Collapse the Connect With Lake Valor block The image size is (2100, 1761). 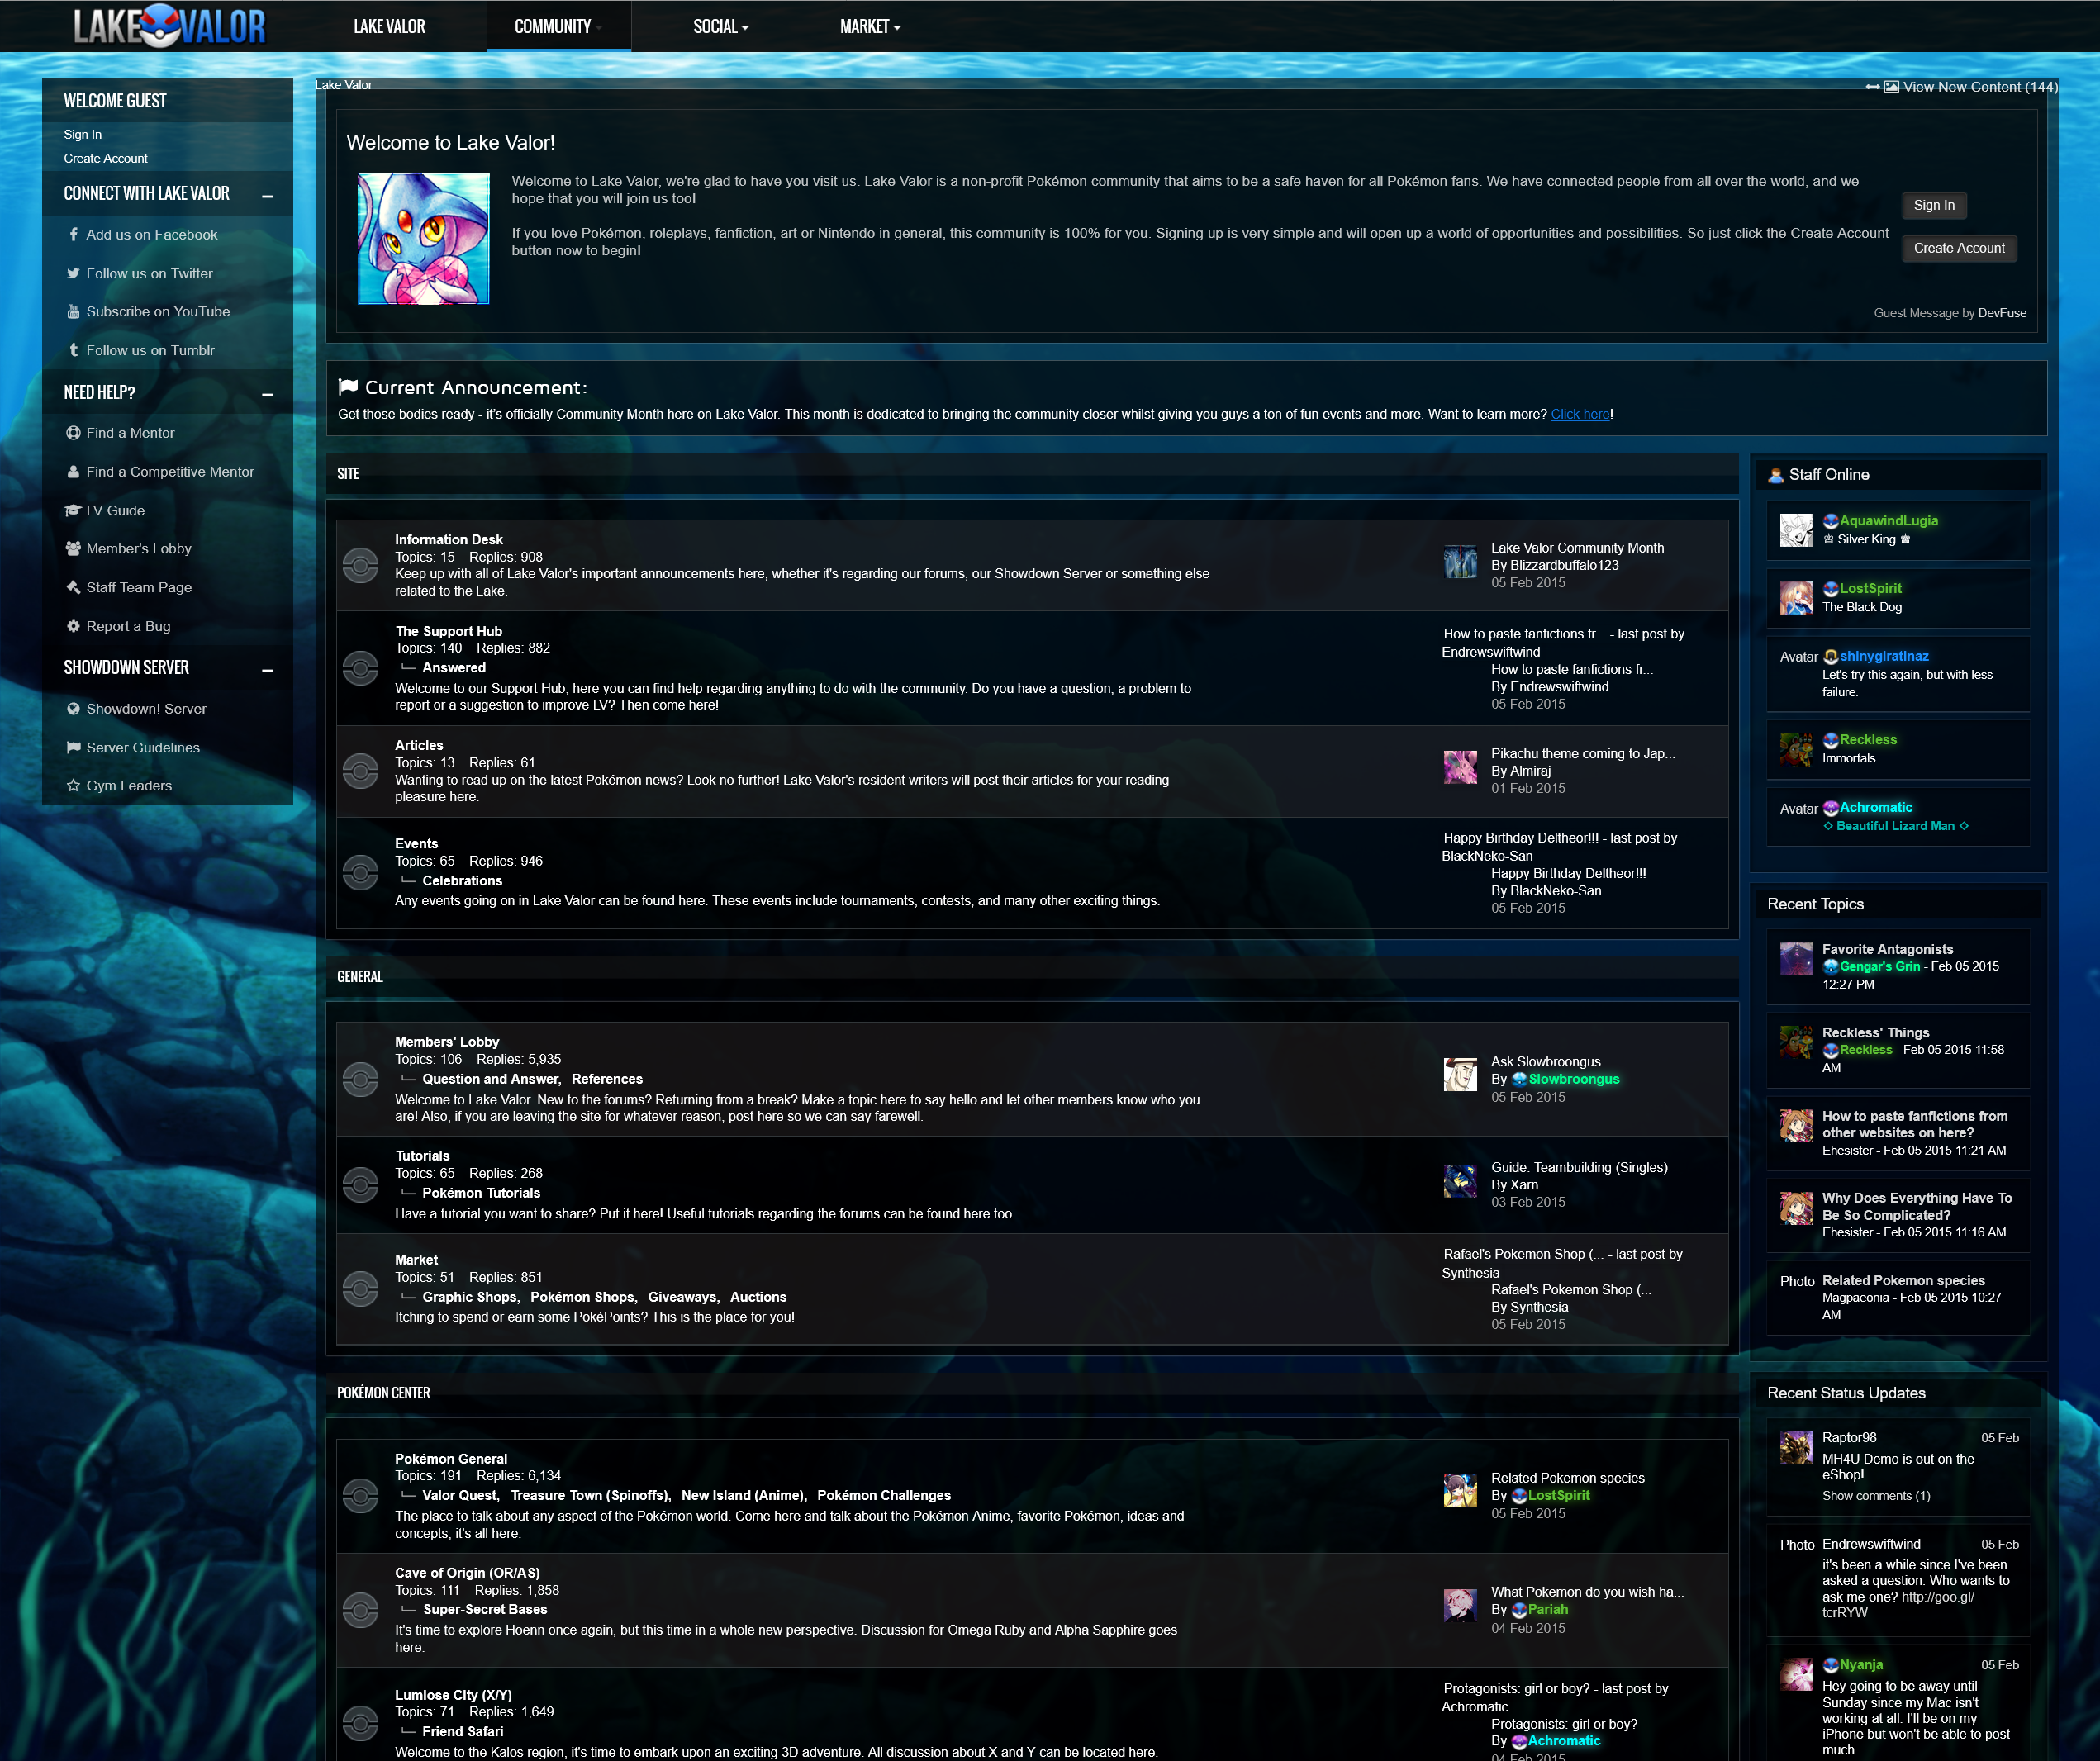pos(267,196)
